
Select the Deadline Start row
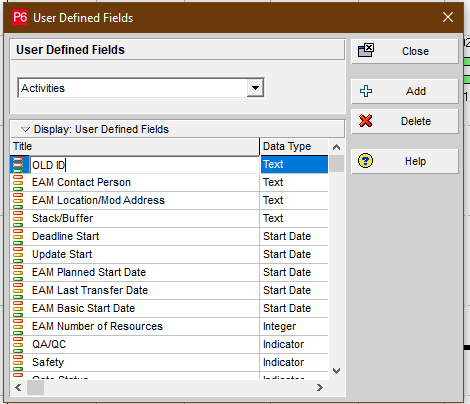coord(169,237)
